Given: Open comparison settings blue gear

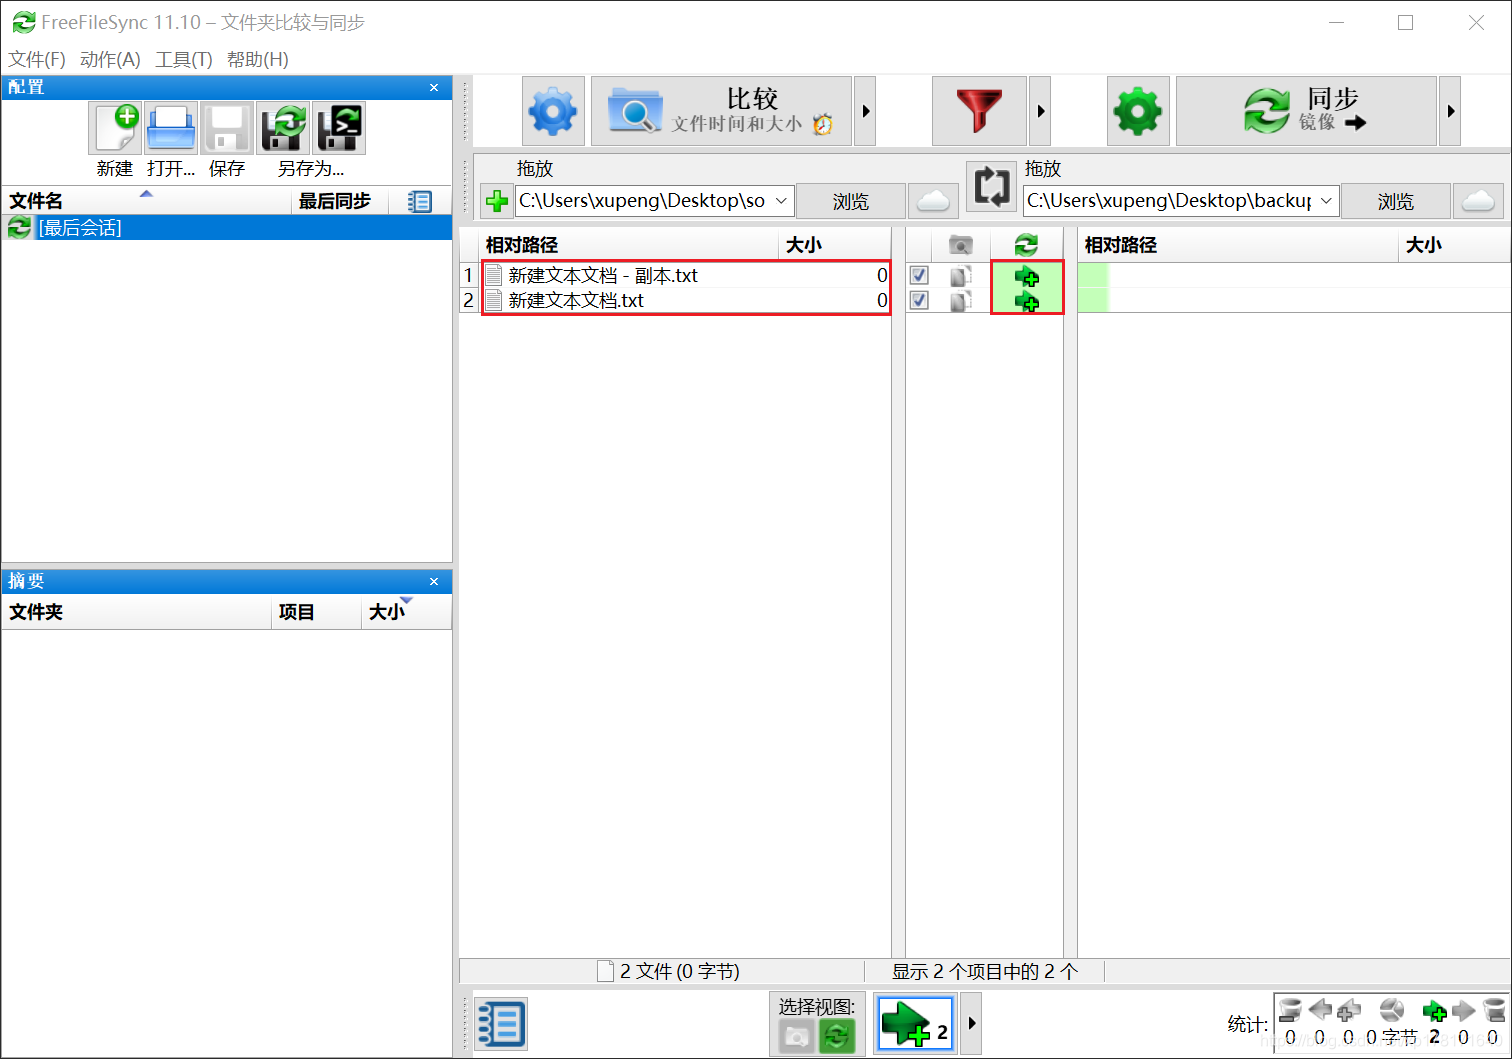Looking at the screenshot, I should 553,111.
